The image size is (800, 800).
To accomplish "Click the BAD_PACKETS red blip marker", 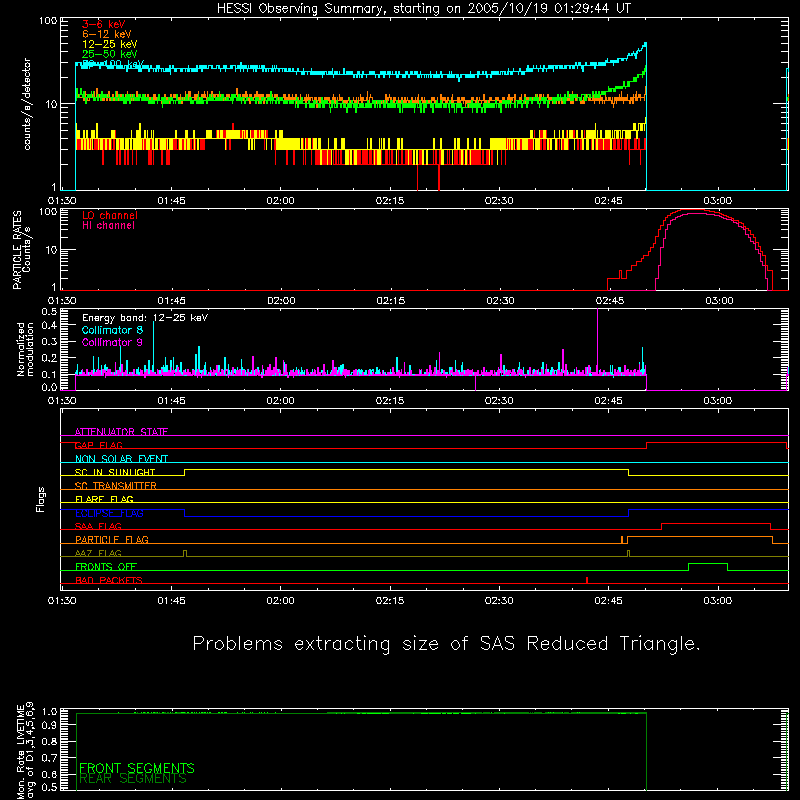I will (587, 580).
